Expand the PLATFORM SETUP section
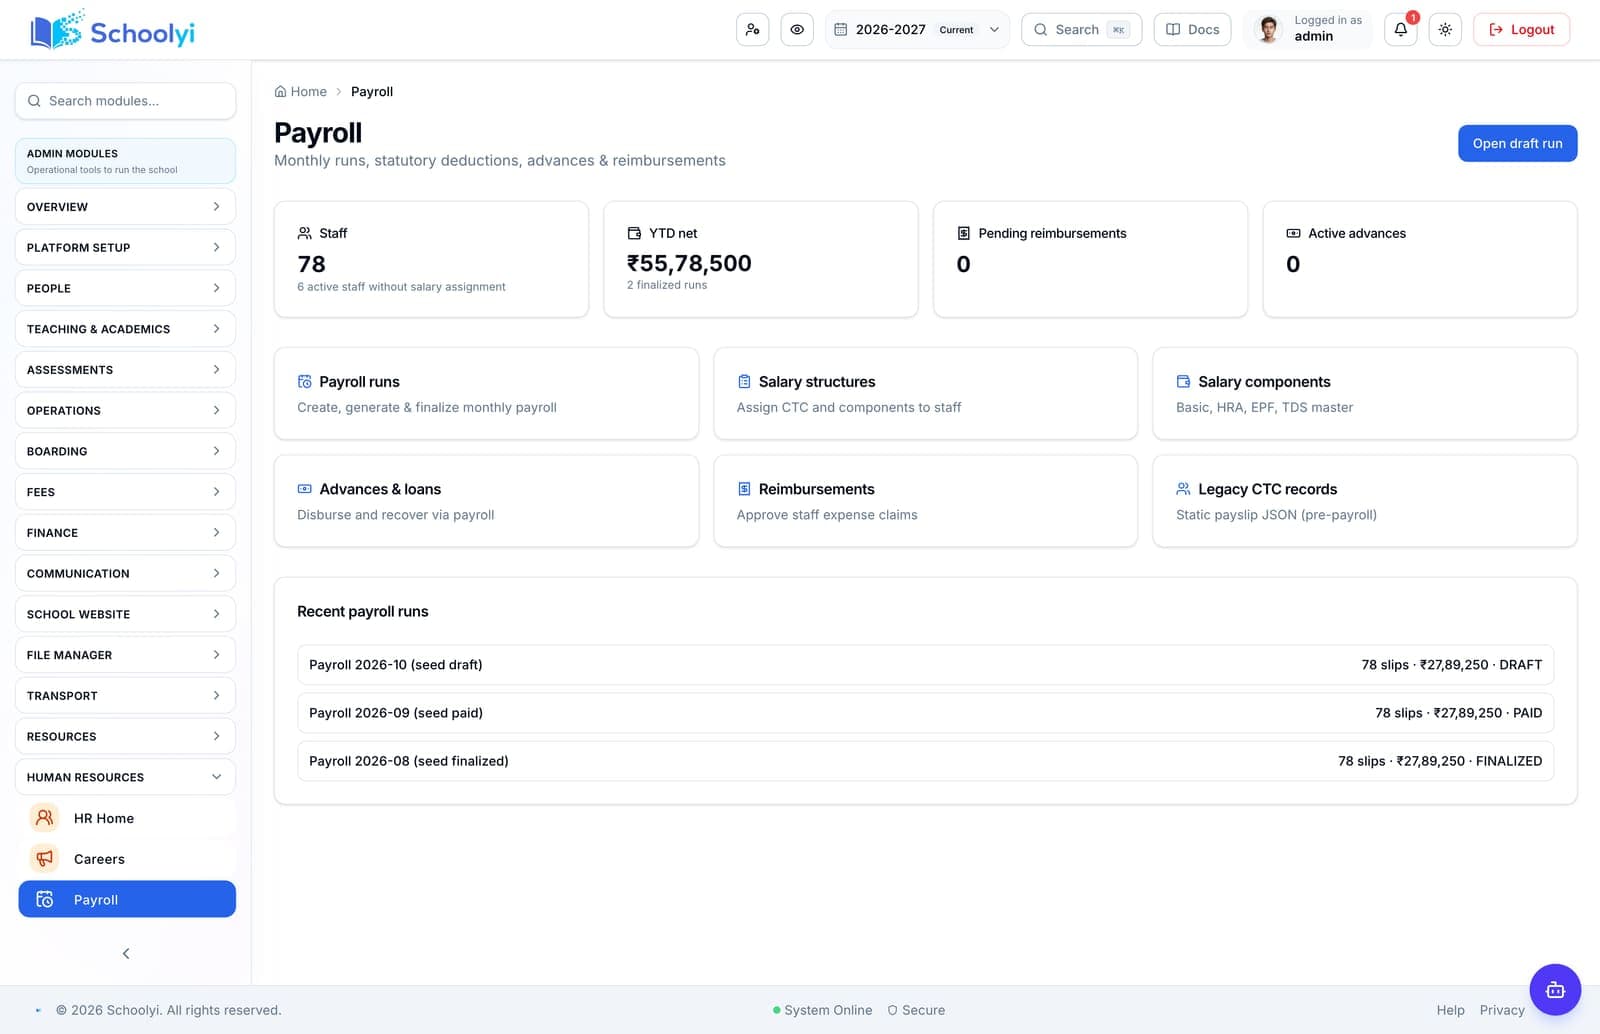 (x=125, y=247)
